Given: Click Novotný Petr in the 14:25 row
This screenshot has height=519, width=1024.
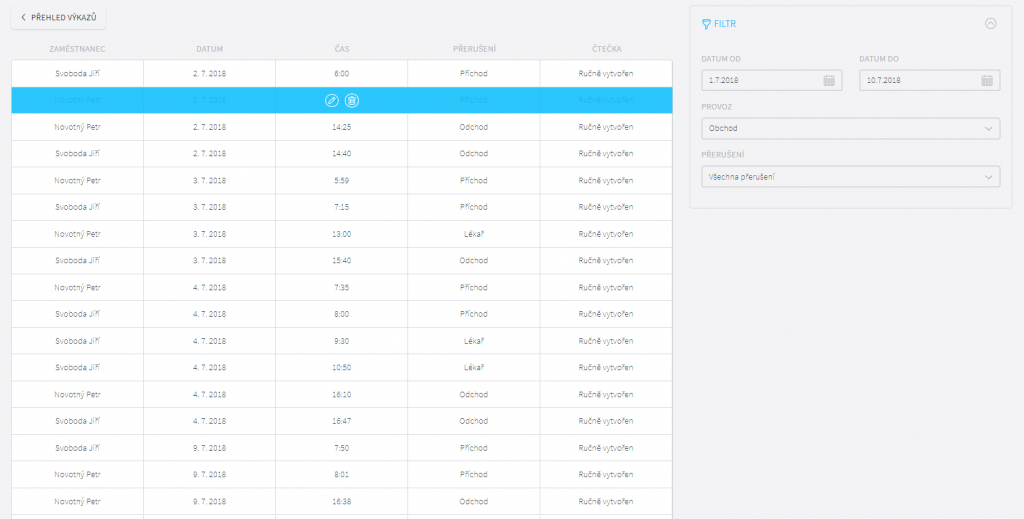Looking at the screenshot, I should pos(77,127).
